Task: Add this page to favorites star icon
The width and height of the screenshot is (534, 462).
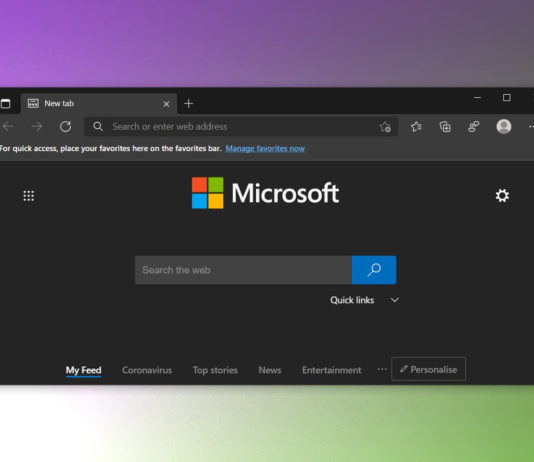Action: click(x=385, y=127)
